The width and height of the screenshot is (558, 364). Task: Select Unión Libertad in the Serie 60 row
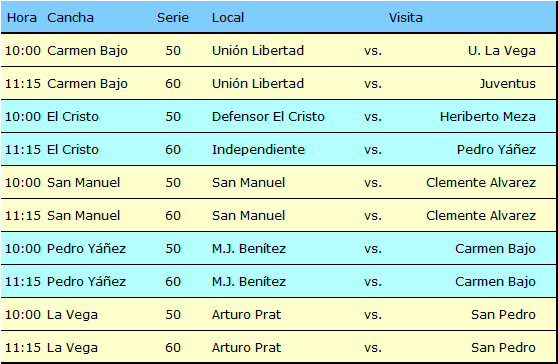click(x=258, y=84)
